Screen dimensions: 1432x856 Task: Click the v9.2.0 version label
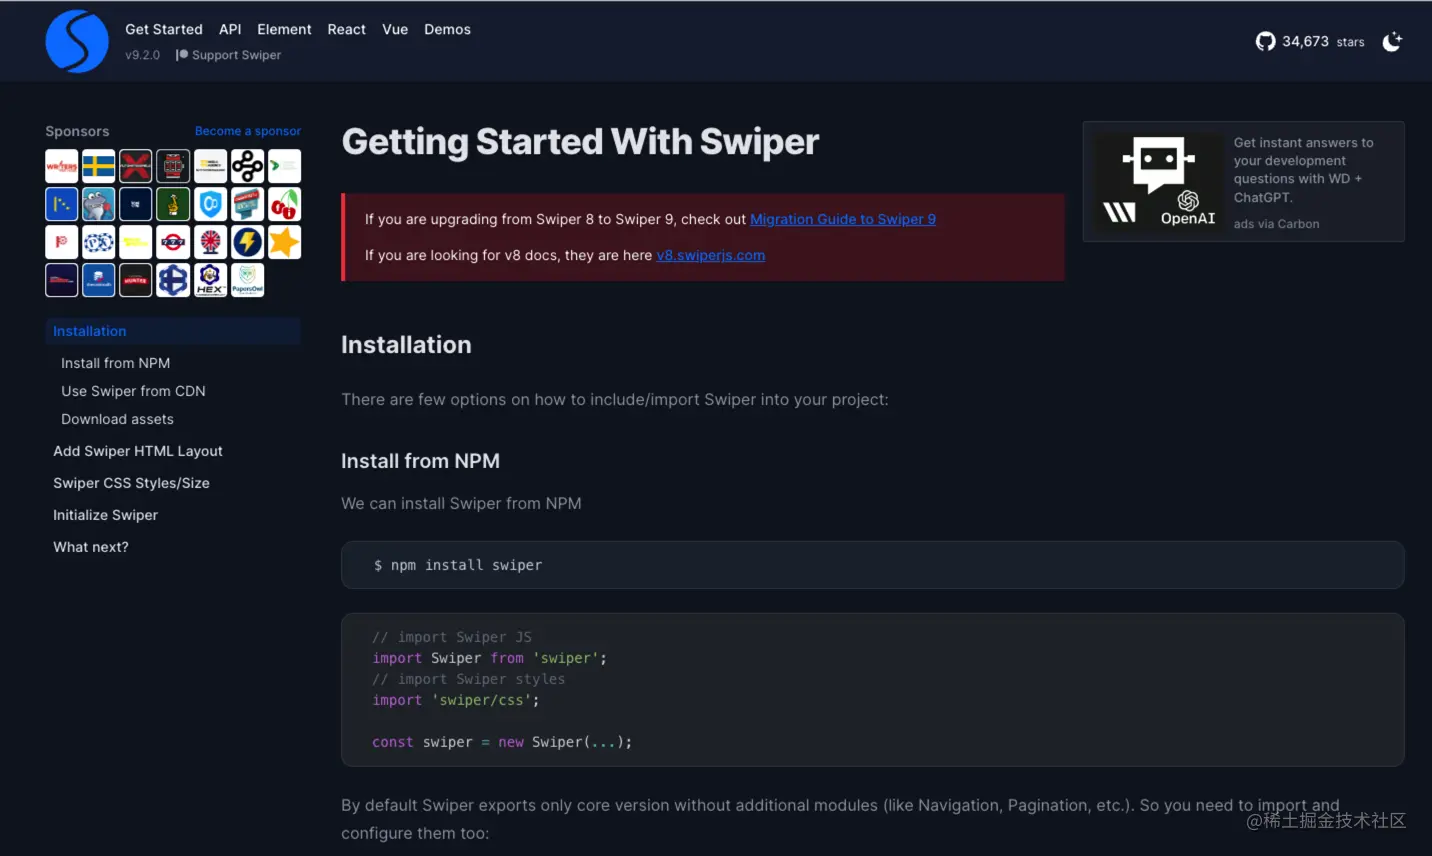pyautogui.click(x=142, y=55)
